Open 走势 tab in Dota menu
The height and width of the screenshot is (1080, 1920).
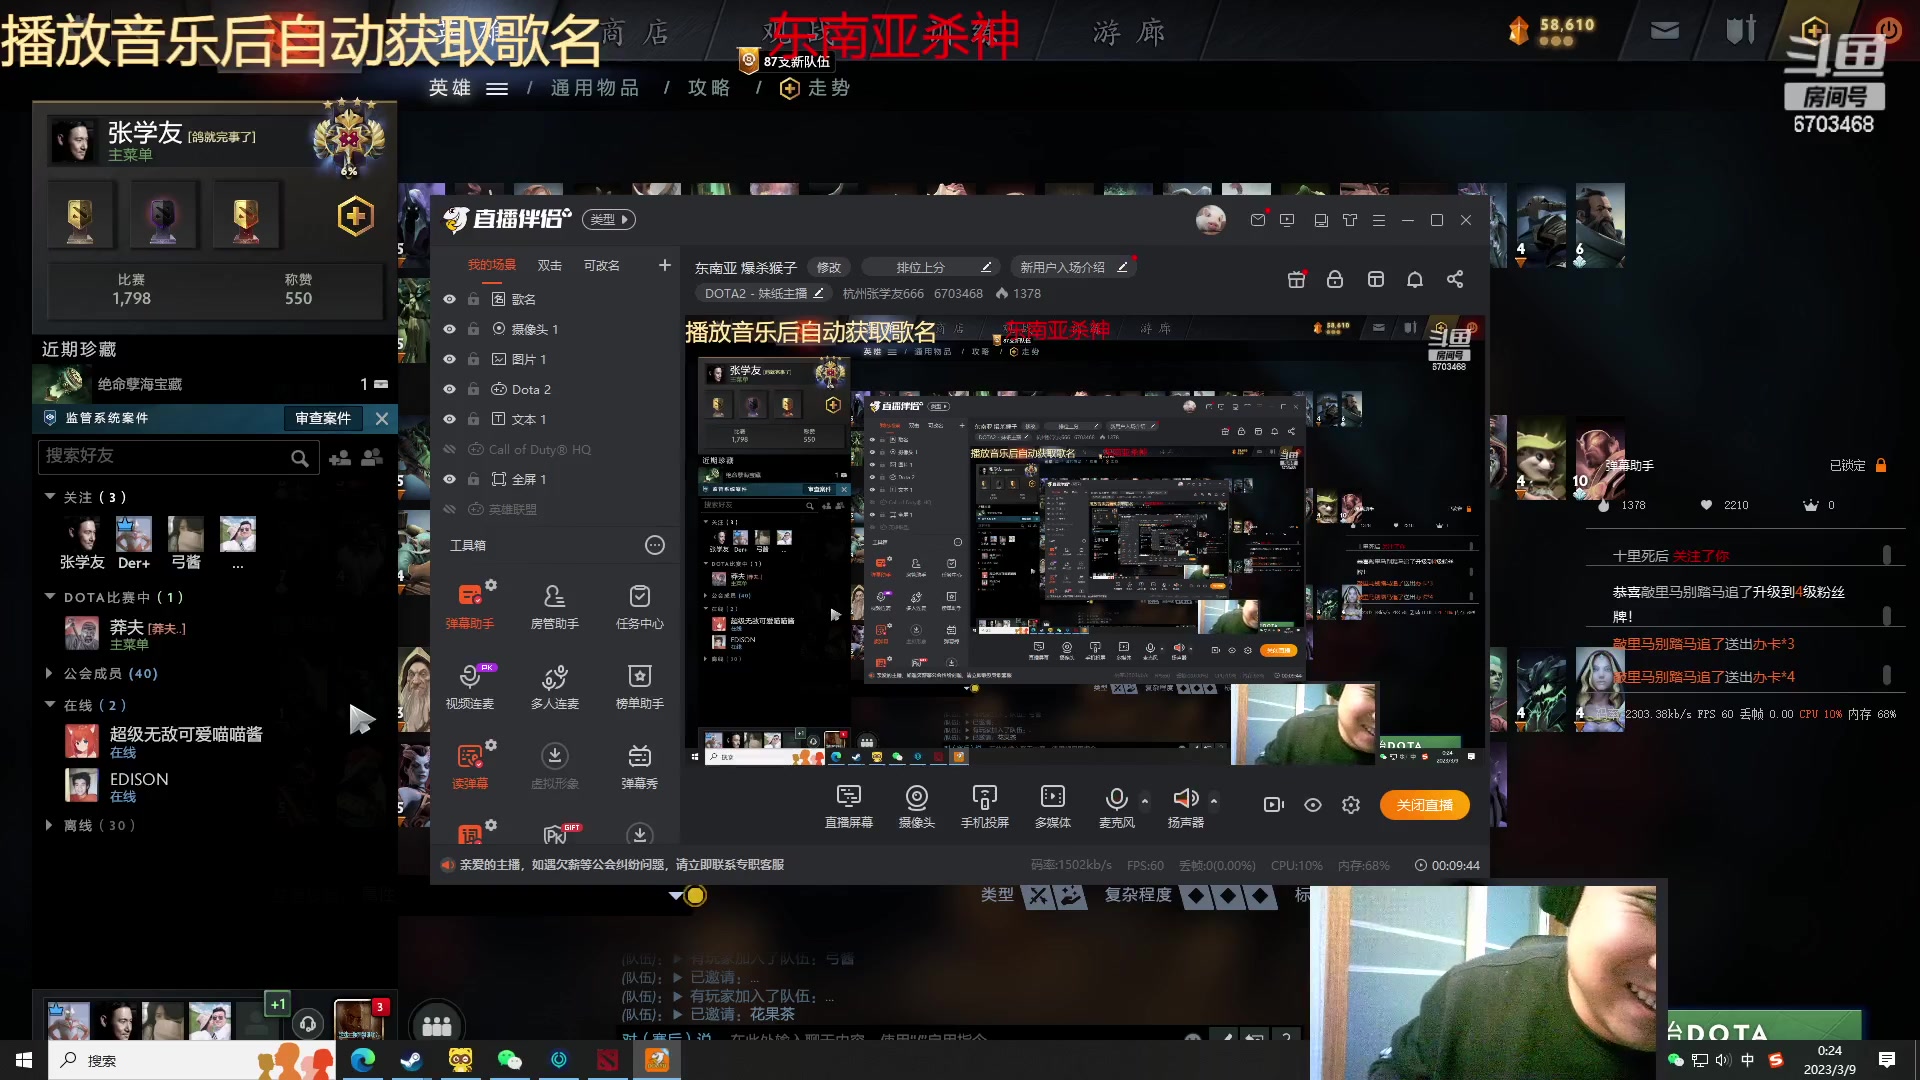point(815,88)
